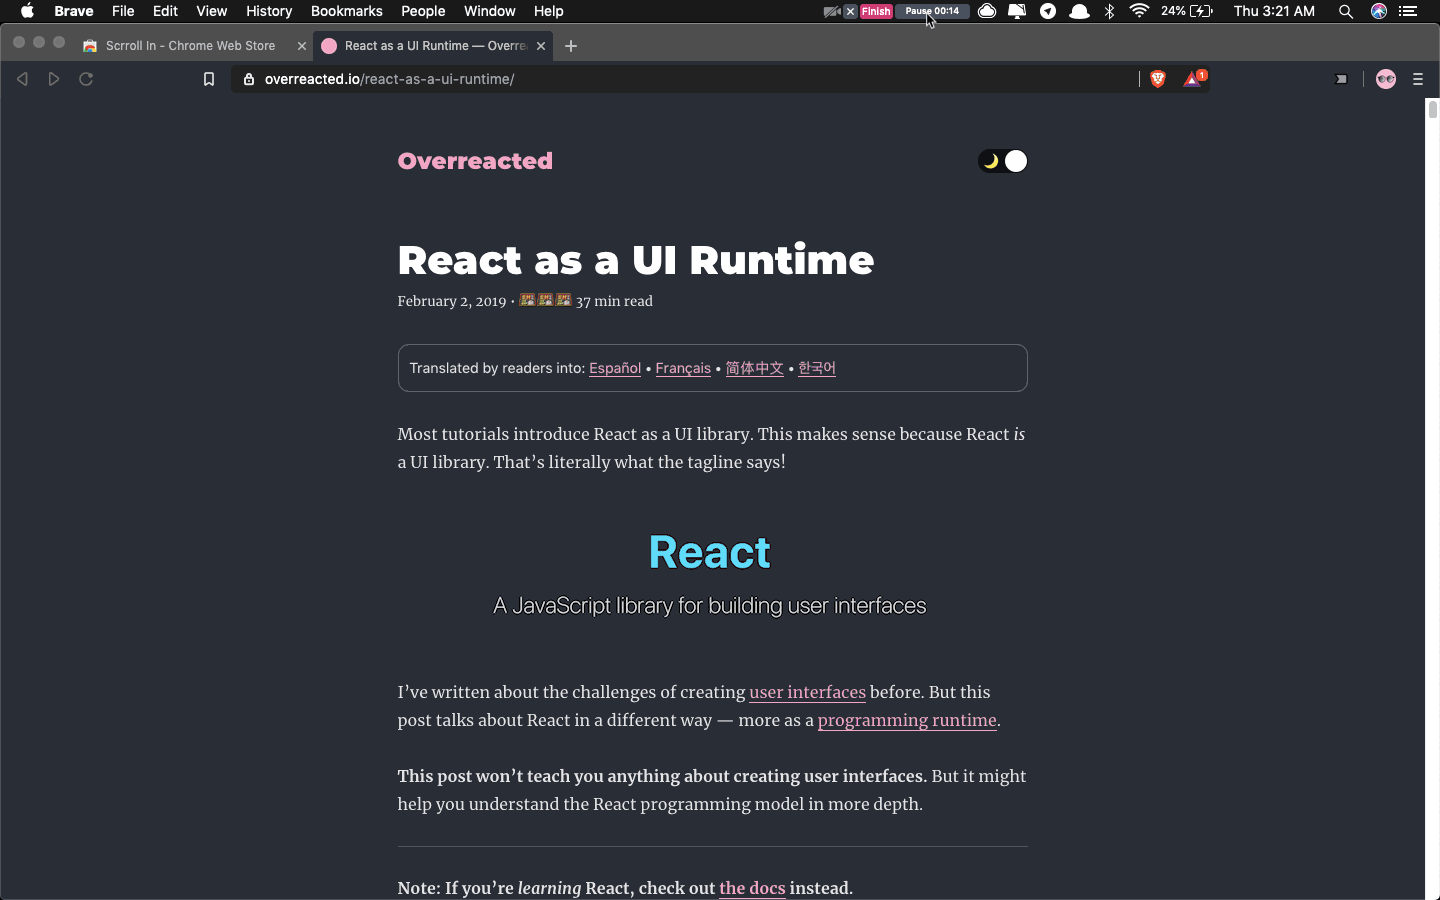Click the React tagline image
This screenshot has width=1440, height=900.
[710, 577]
